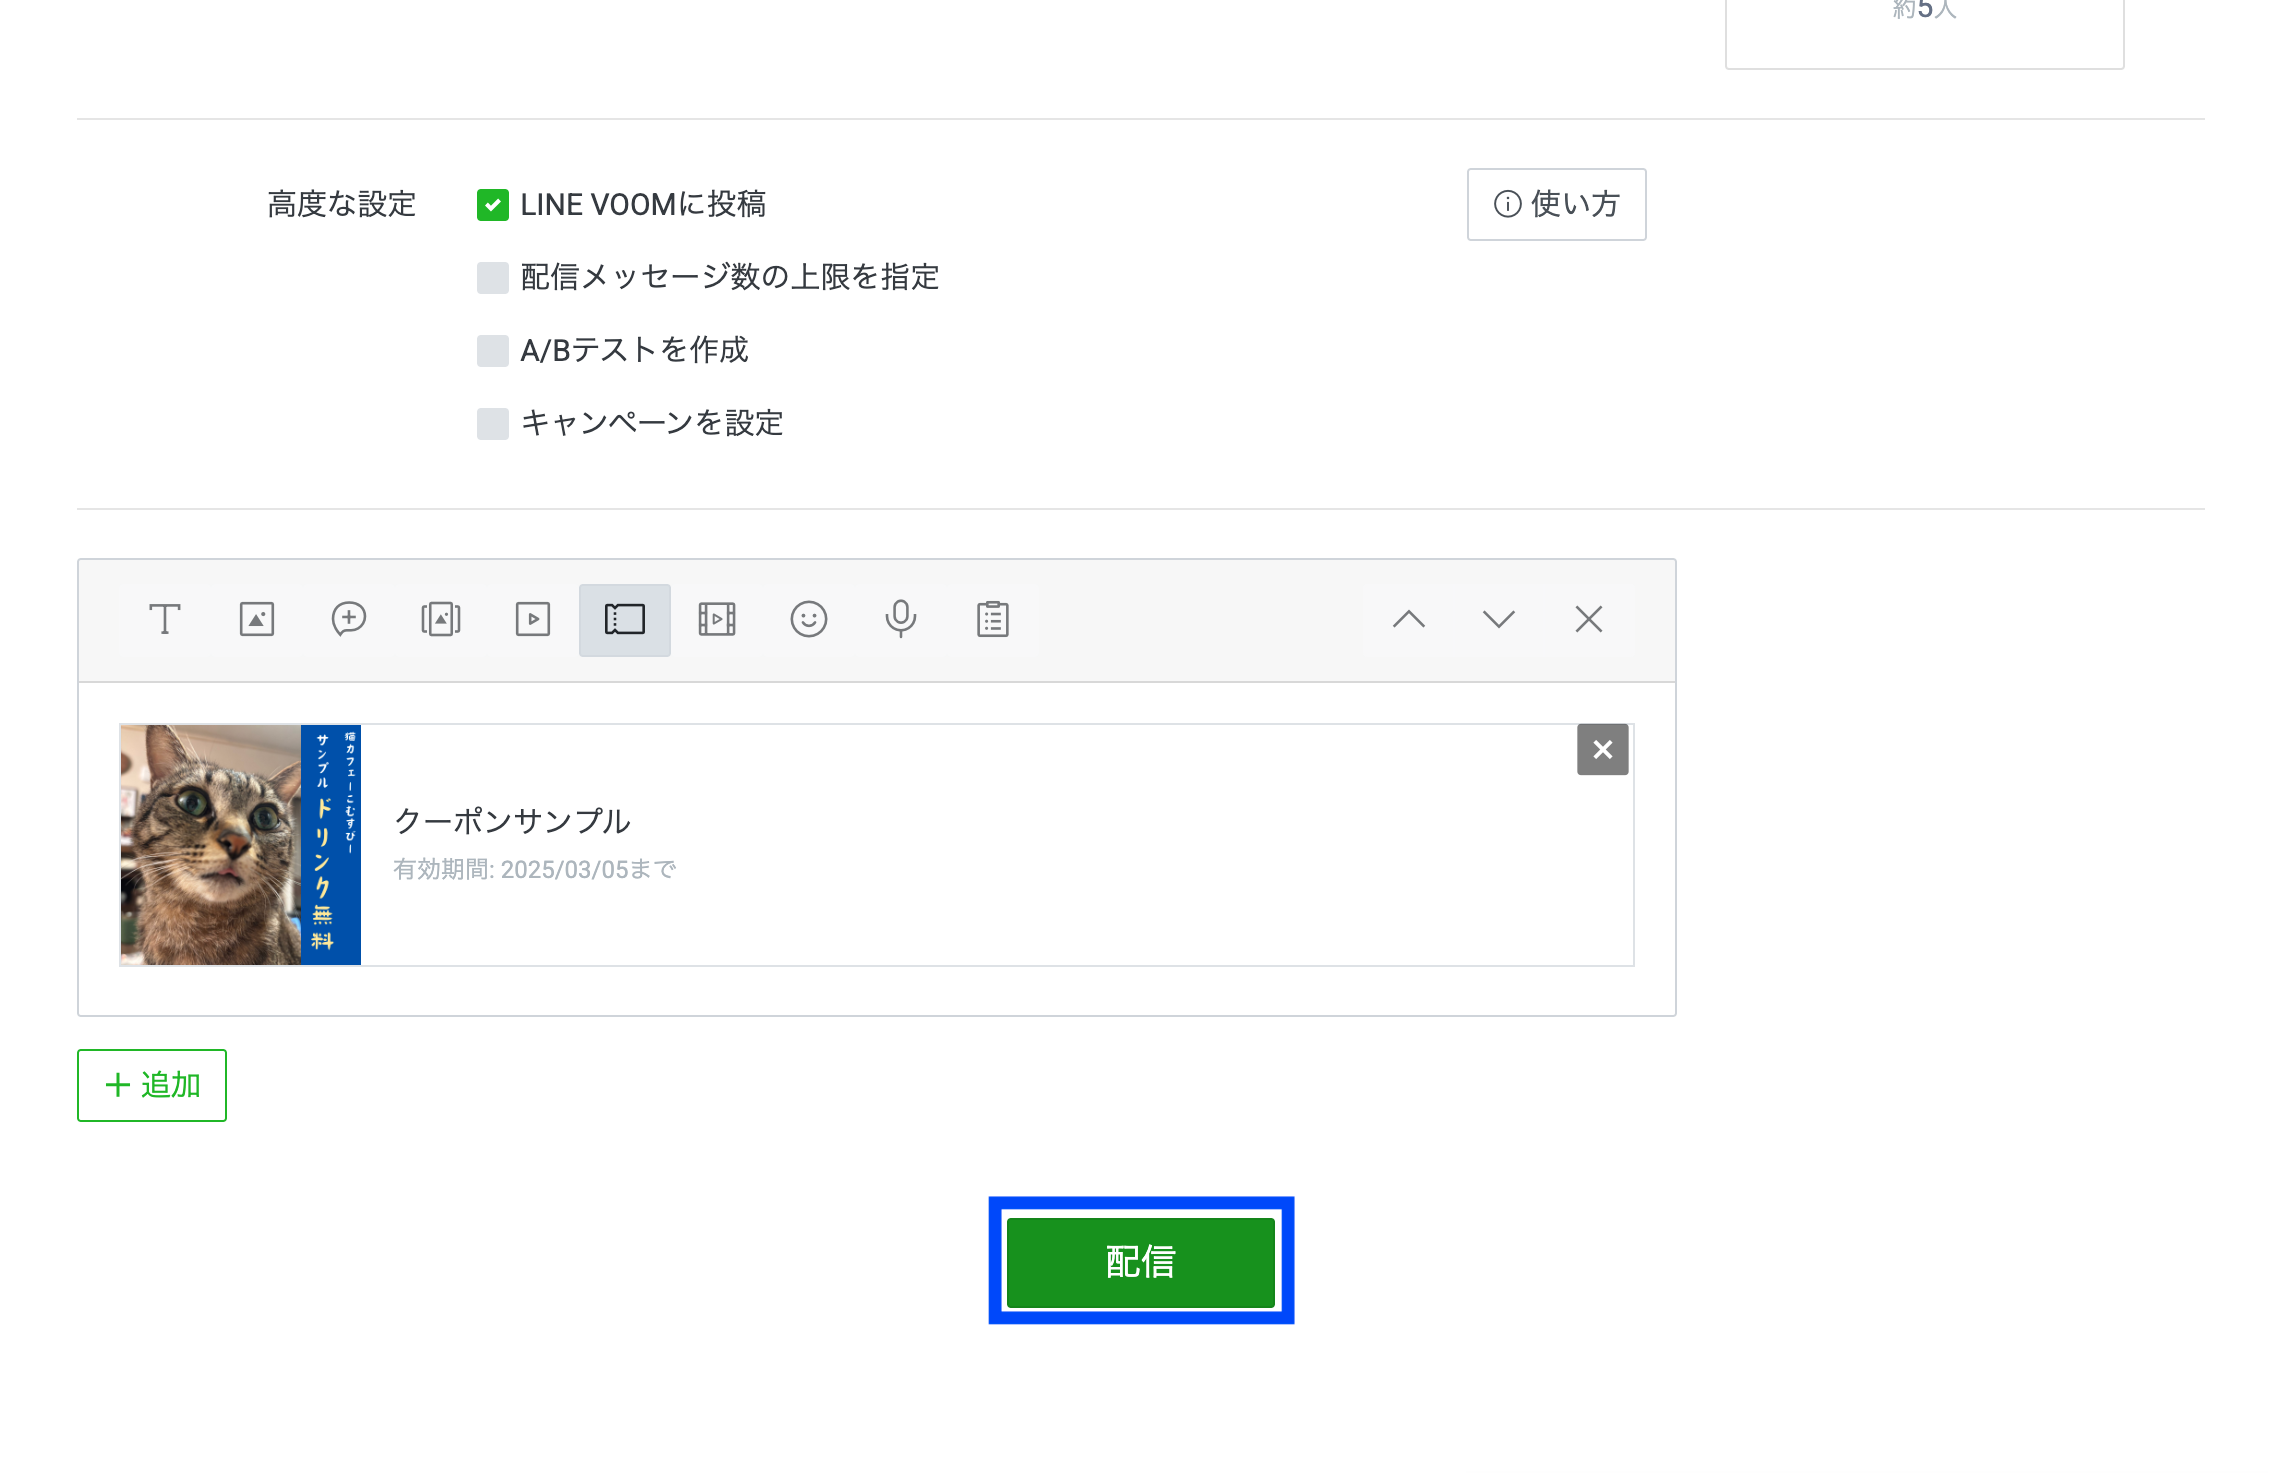Image resolution: width=2287 pixels, height=1473 pixels.
Task: Select the video message icon
Action: [x=533, y=619]
